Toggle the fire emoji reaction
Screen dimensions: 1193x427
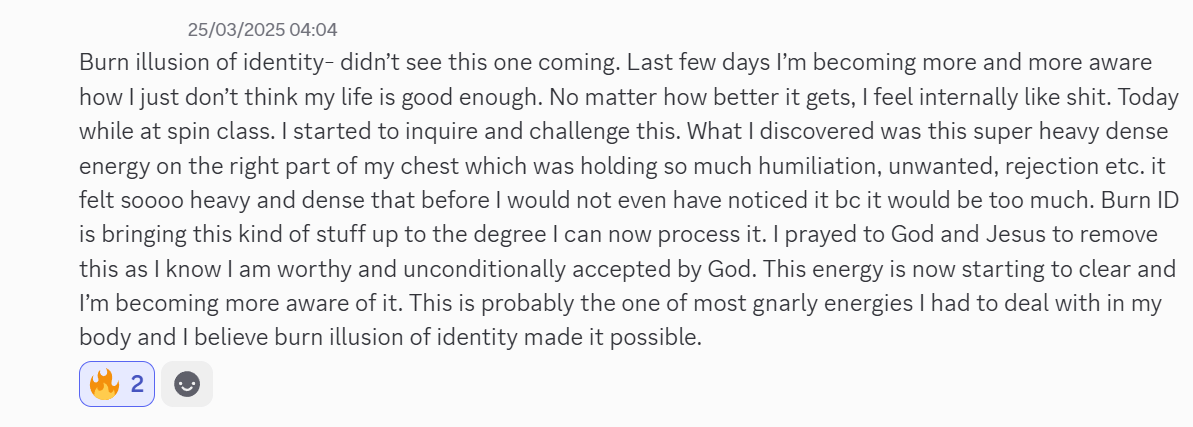point(116,384)
